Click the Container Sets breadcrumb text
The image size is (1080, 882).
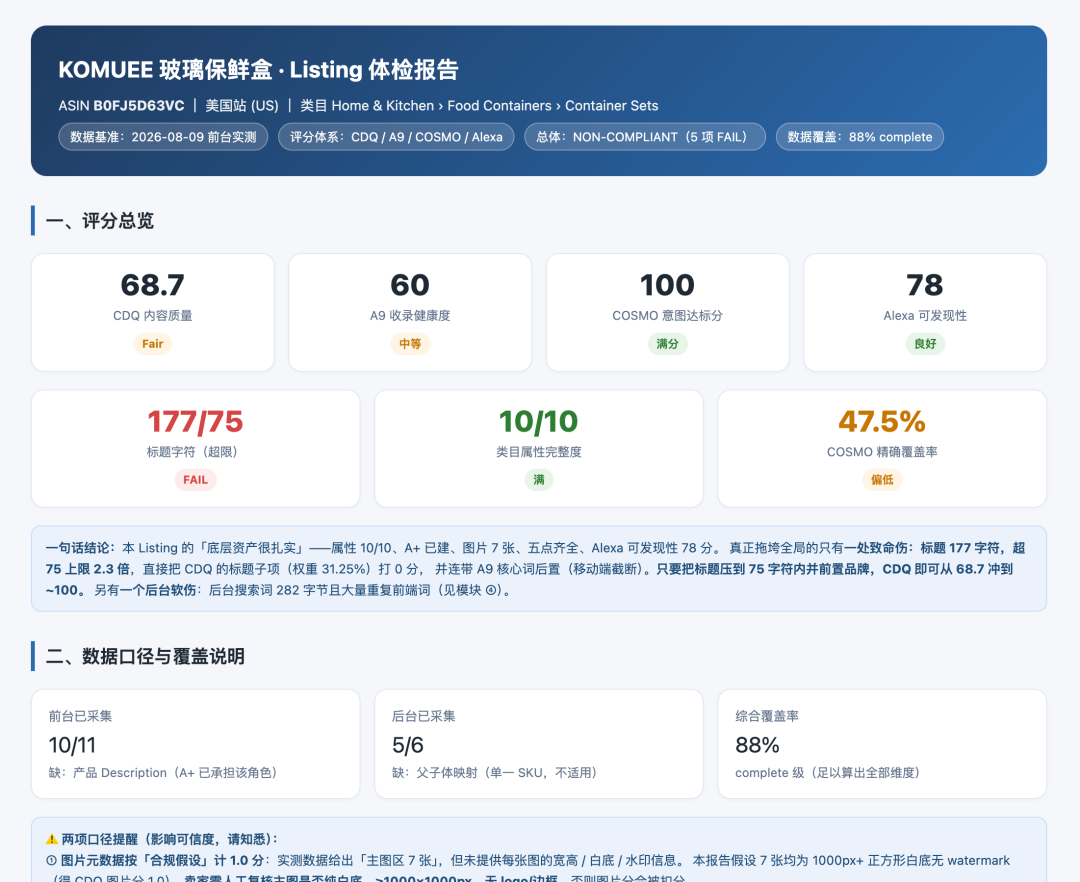coord(612,105)
